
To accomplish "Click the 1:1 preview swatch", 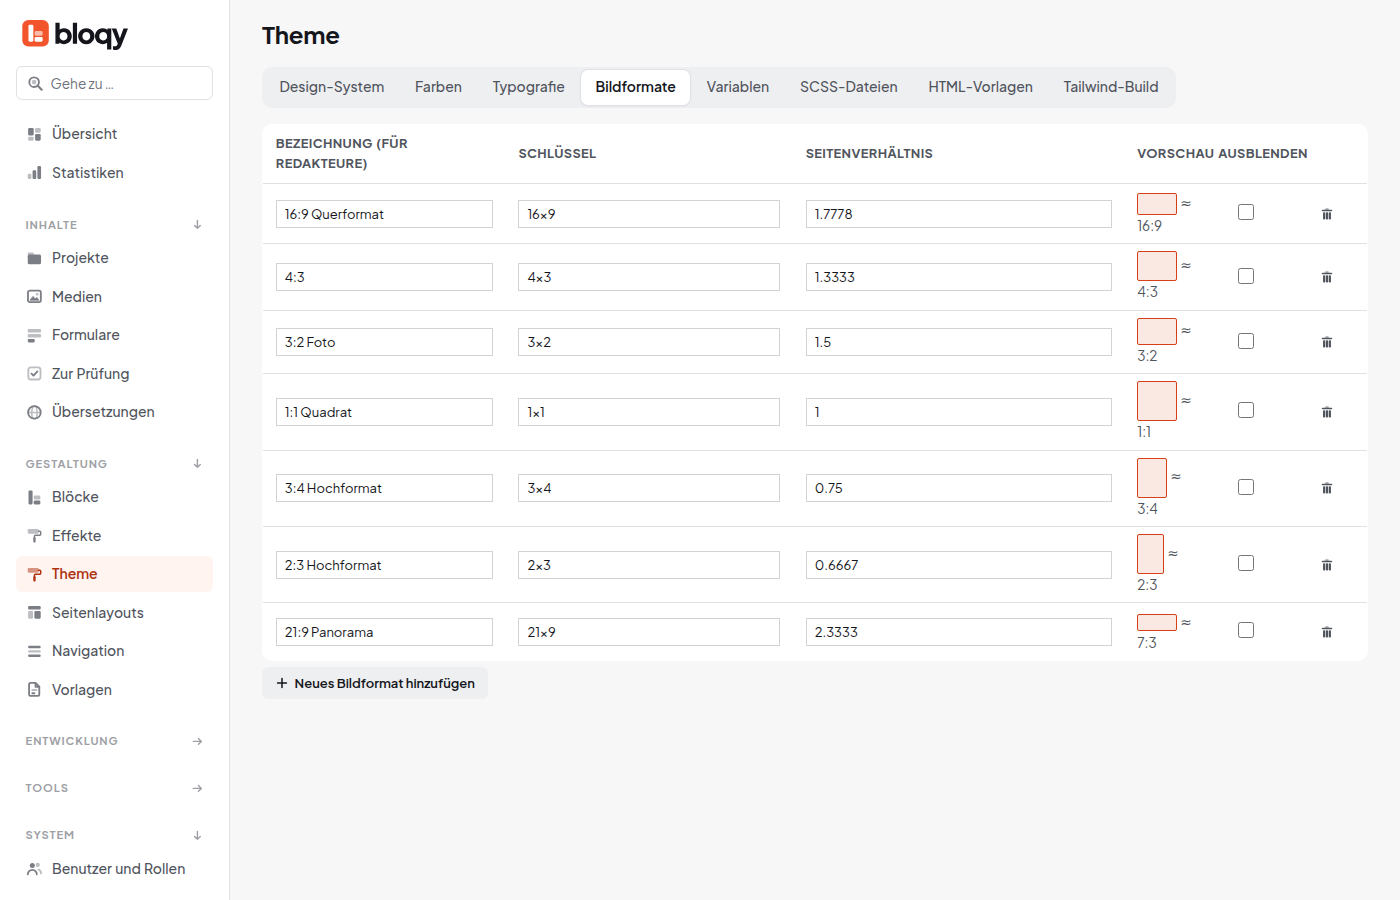I will pyautogui.click(x=1157, y=401).
